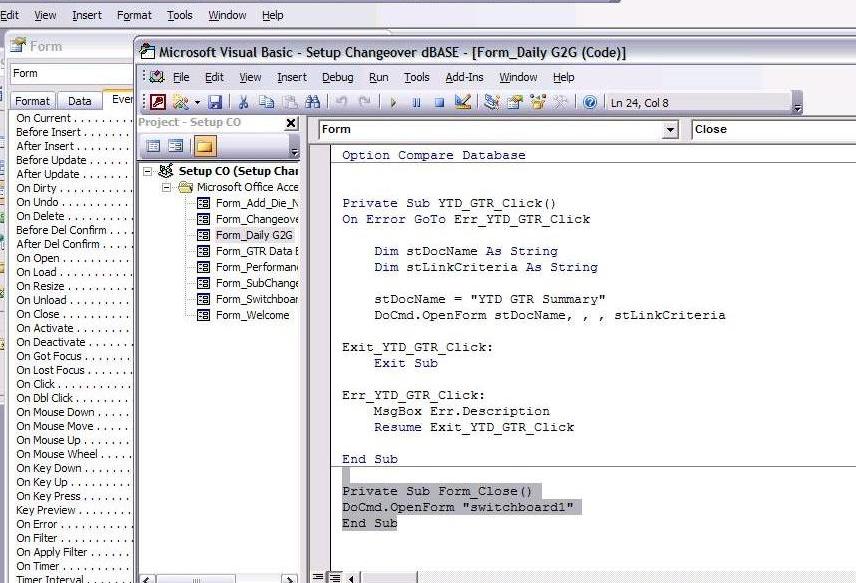Image resolution: width=856 pixels, height=583 pixels.
Task: Click code window scroll left arrow
Action: (x=352, y=578)
